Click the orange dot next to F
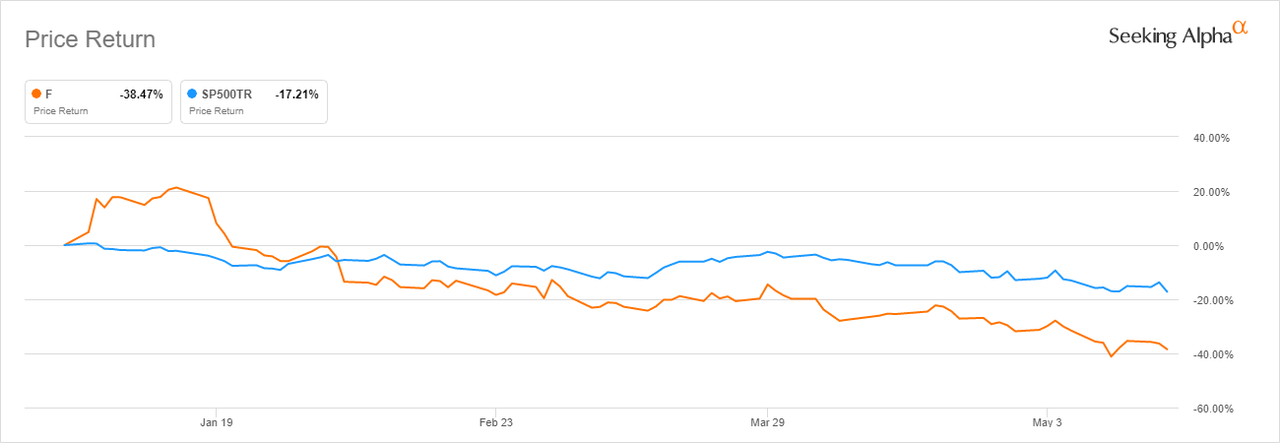1280x443 pixels. tap(37, 94)
